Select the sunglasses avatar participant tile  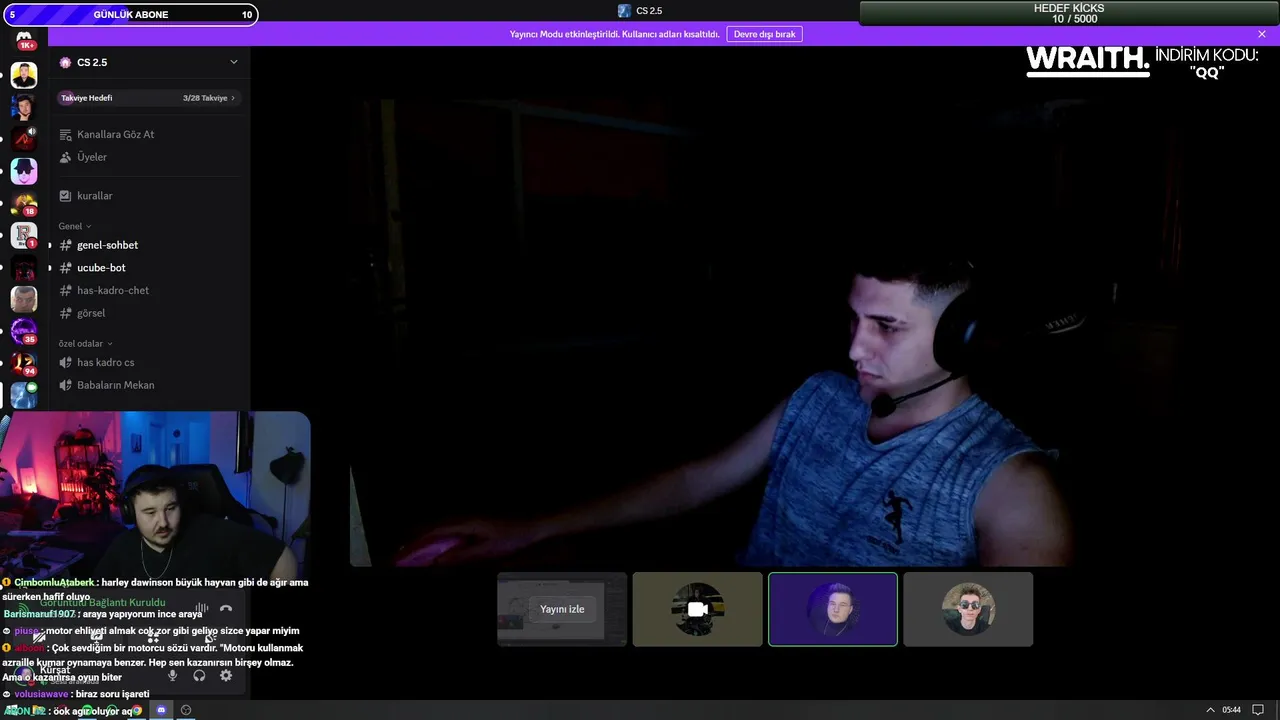coord(968,609)
